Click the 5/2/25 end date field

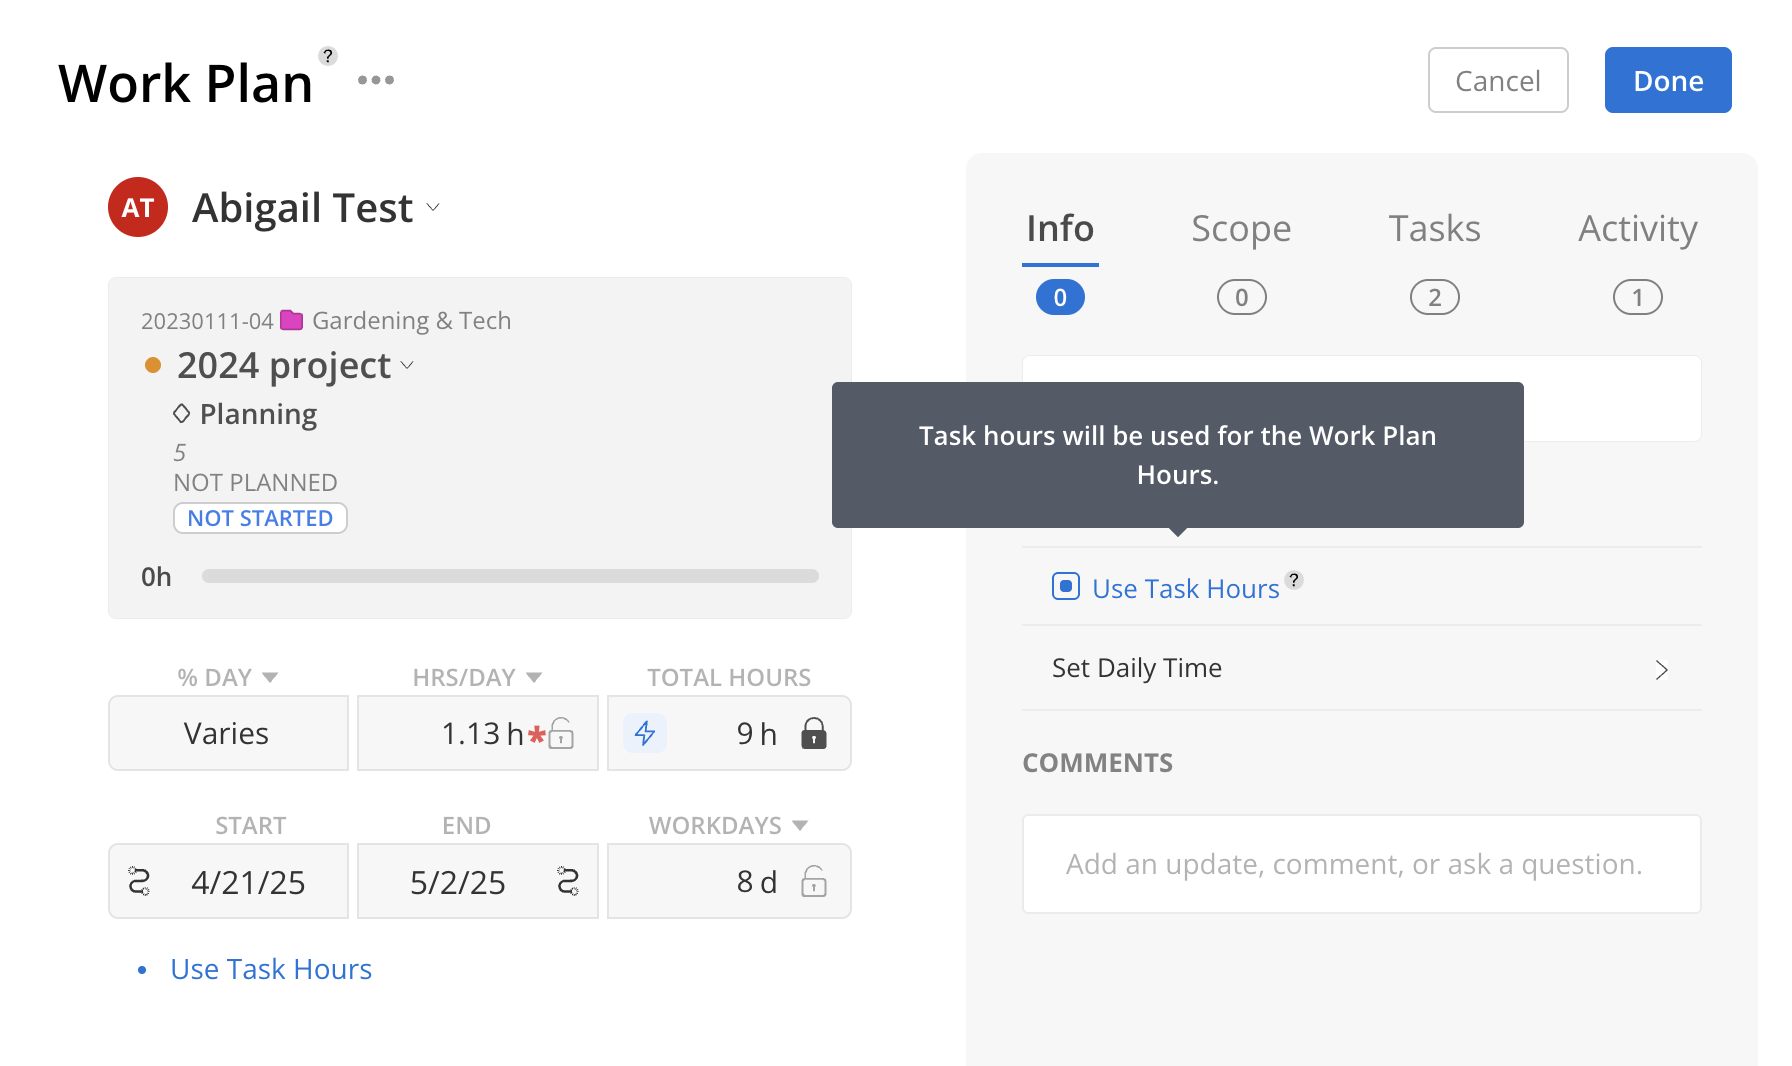tap(478, 881)
